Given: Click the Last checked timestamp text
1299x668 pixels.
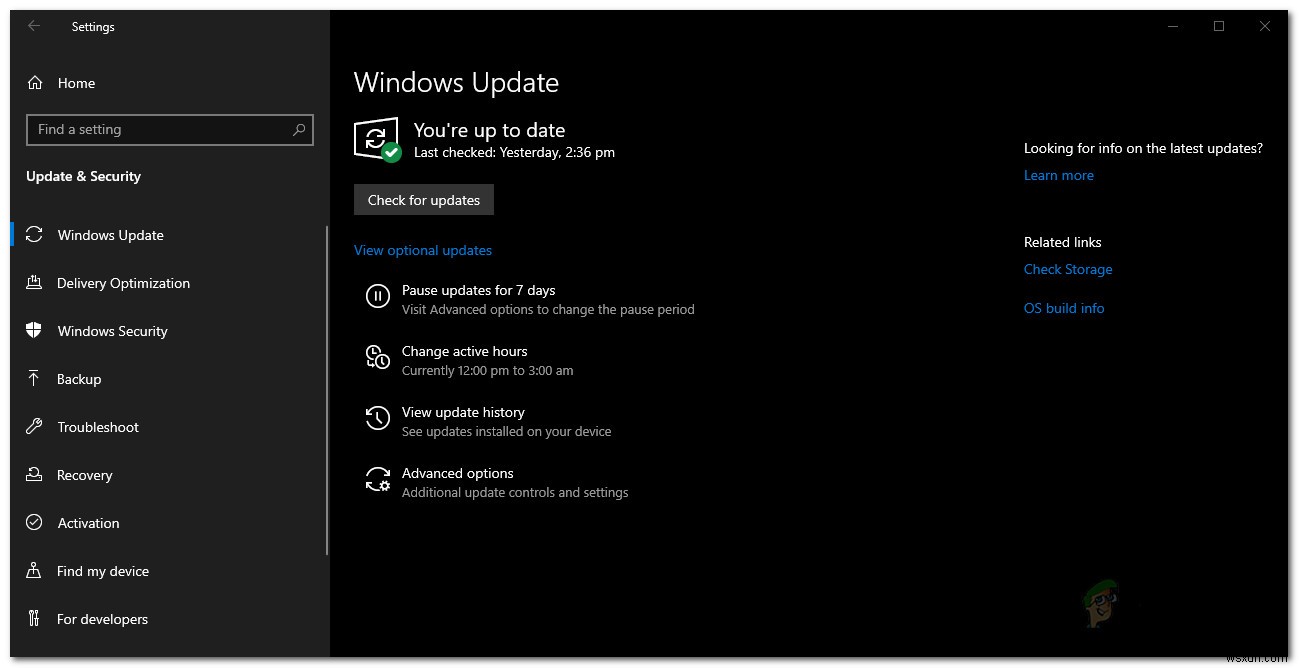Looking at the screenshot, I should pyautogui.click(x=514, y=153).
